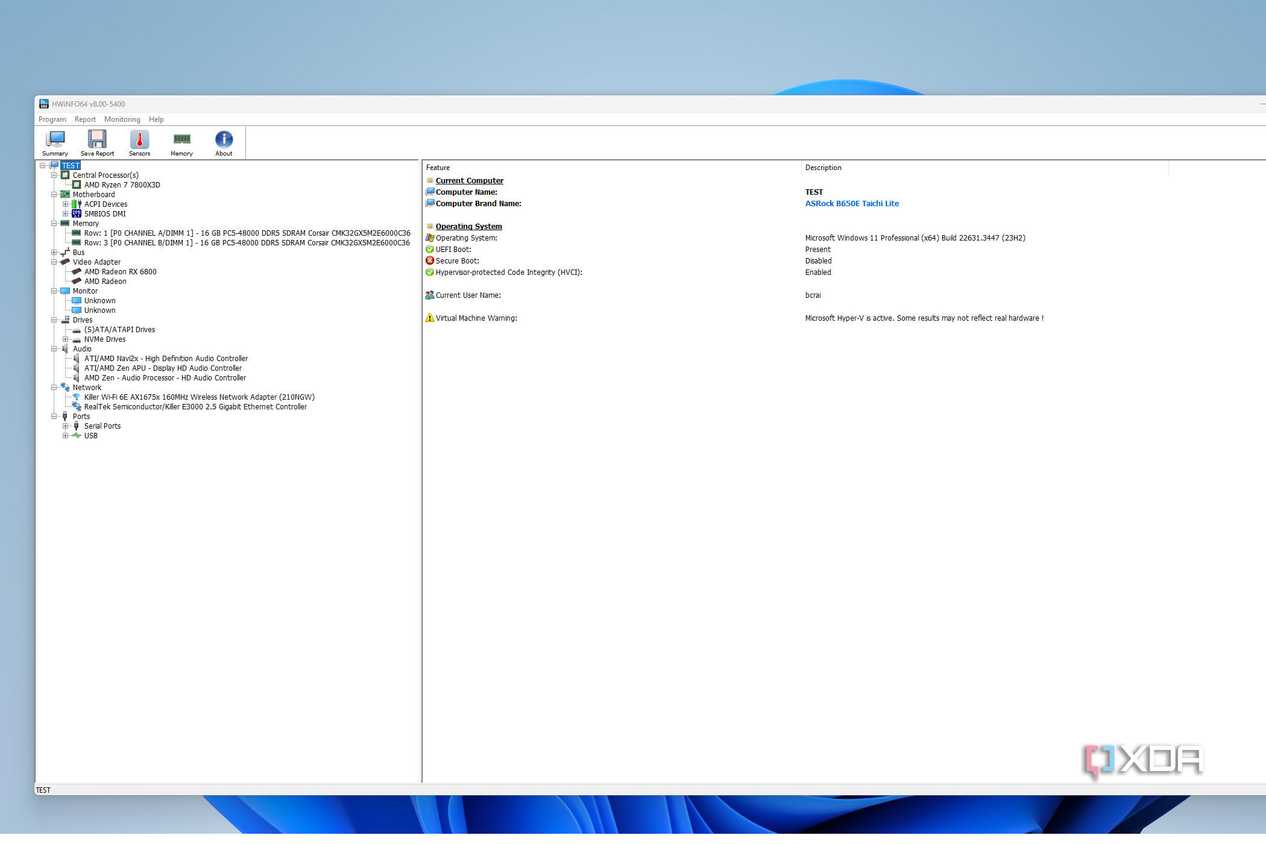The width and height of the screenshot is (1266, 844).
Task: Click the SMBIOS DMI icon
Action: [x=77, y=214]
